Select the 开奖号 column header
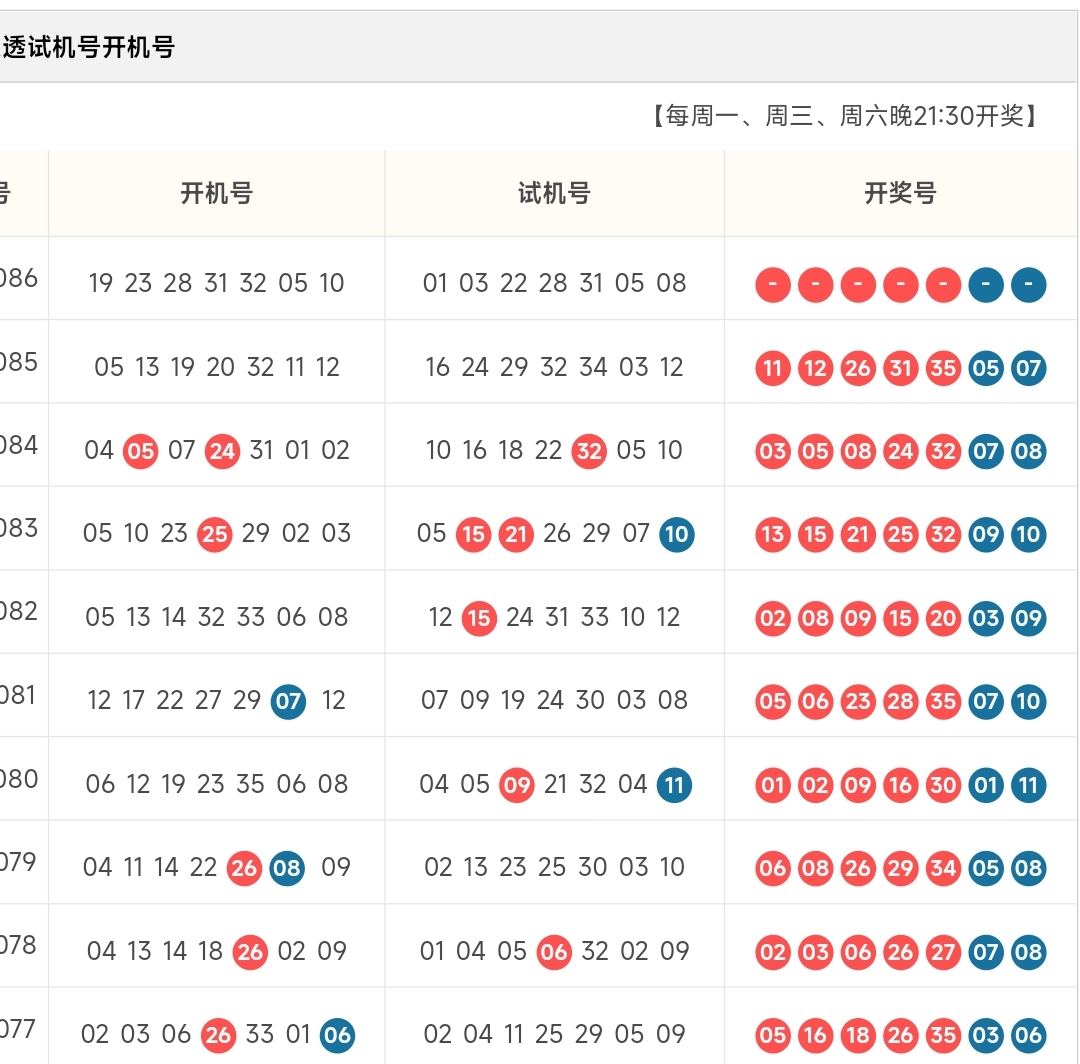Viewport: 1080px width, 1064px height. [900, 194]
